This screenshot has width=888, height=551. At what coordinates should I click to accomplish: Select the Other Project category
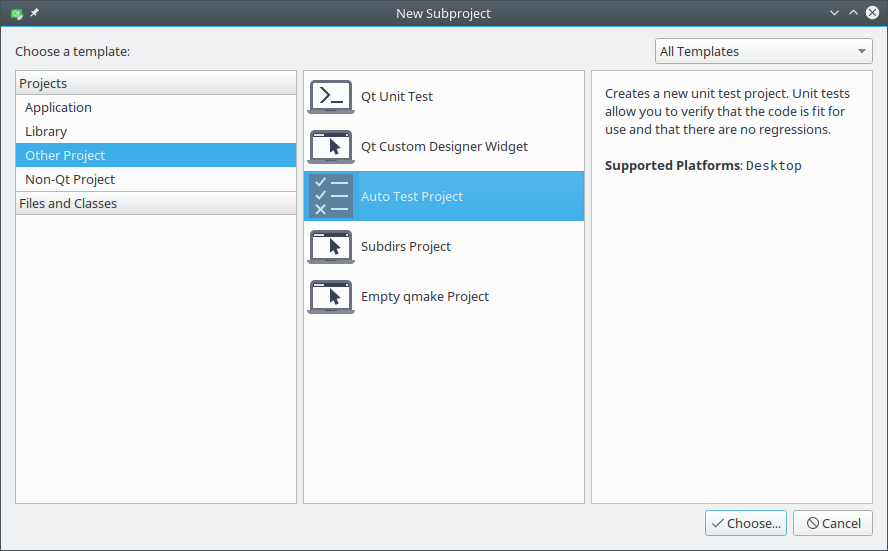pos(156,155)
